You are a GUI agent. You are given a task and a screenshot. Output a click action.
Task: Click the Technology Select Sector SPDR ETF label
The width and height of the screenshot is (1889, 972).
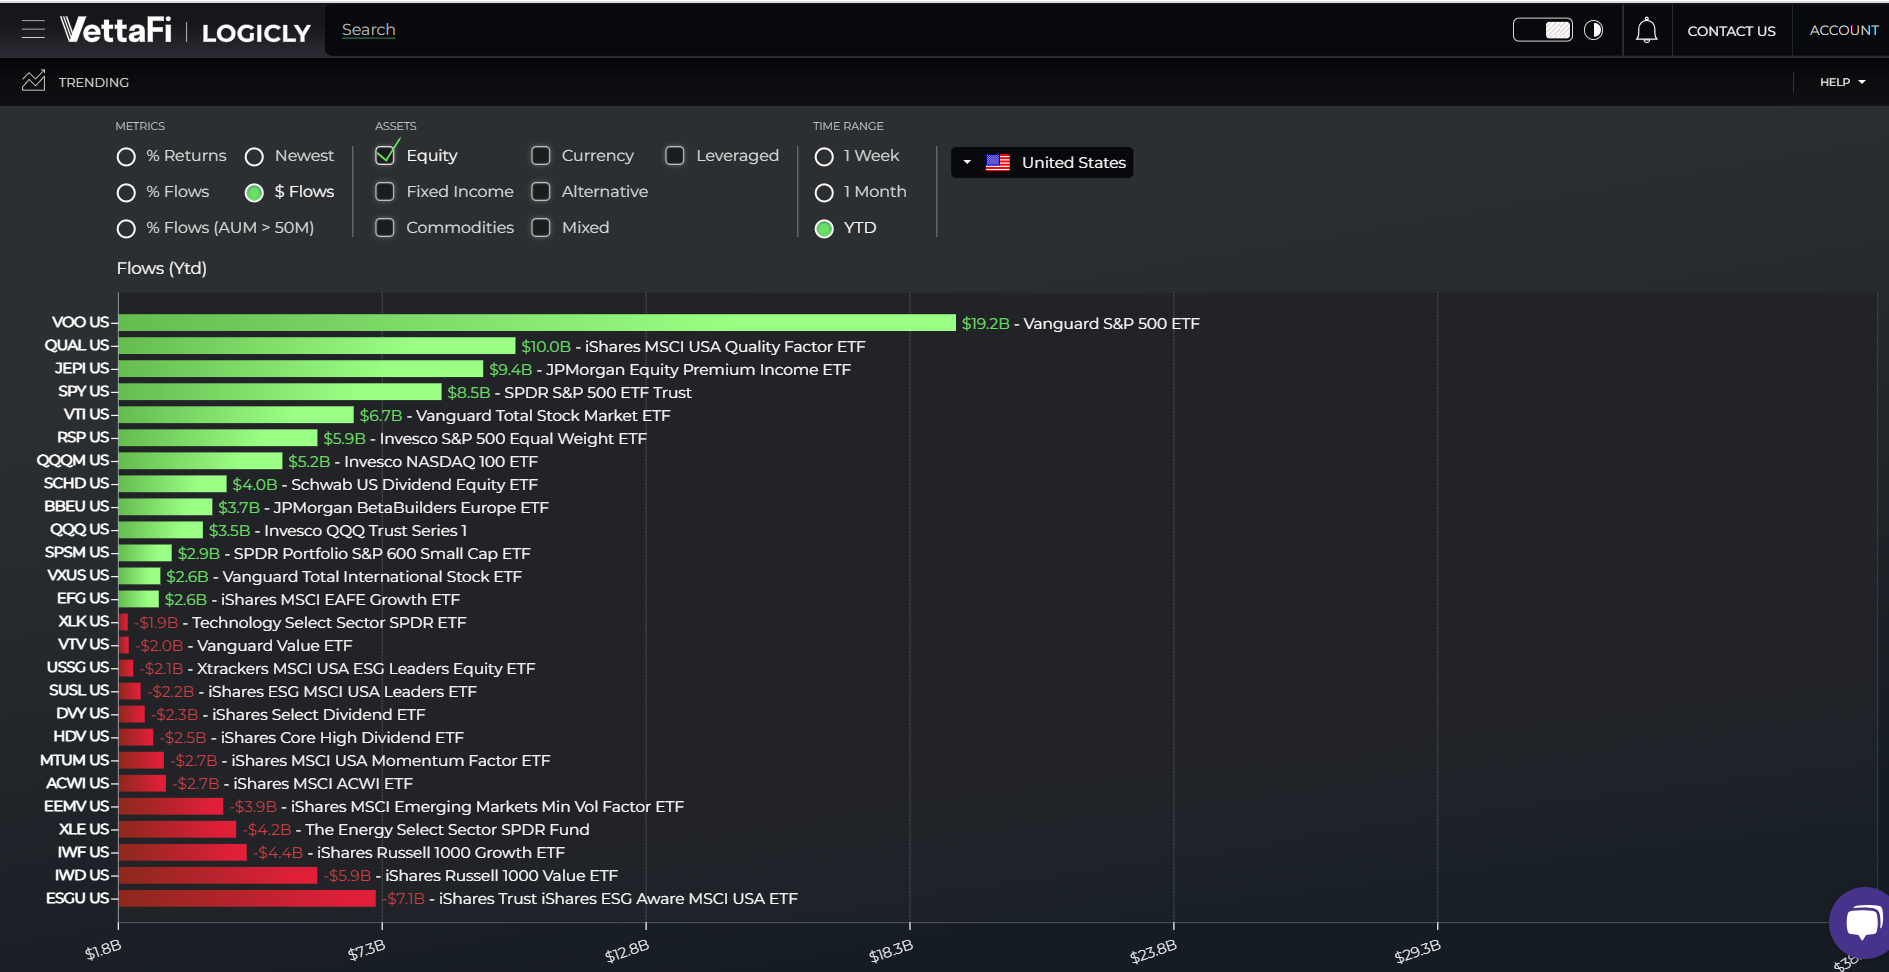click(x=329, y=623)
